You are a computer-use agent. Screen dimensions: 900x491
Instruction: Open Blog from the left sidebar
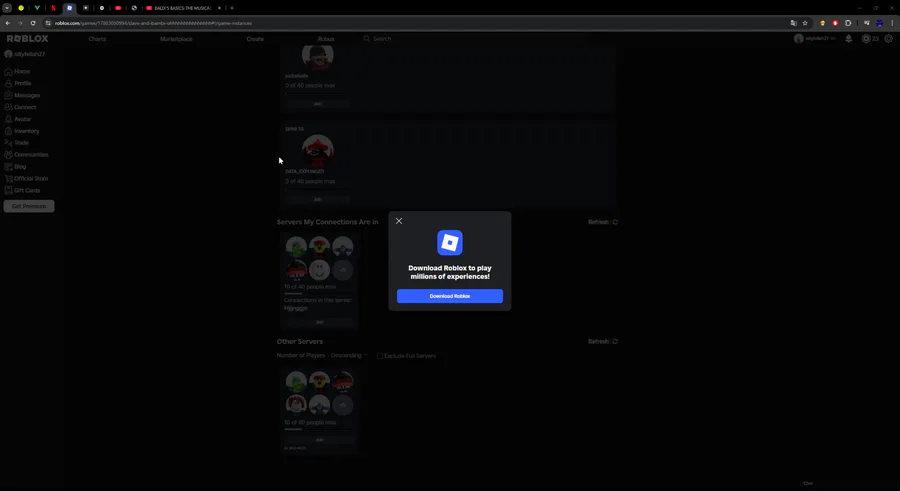click(x=15, y=167)
